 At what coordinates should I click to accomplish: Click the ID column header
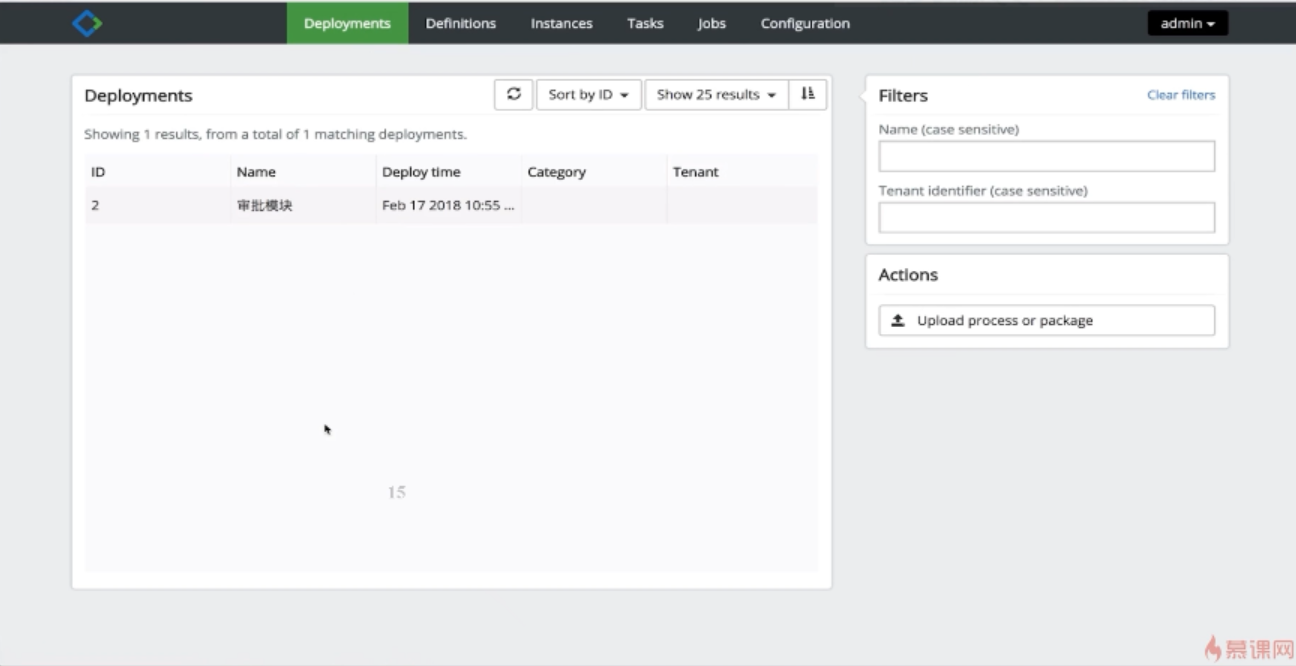coord(158,172)
